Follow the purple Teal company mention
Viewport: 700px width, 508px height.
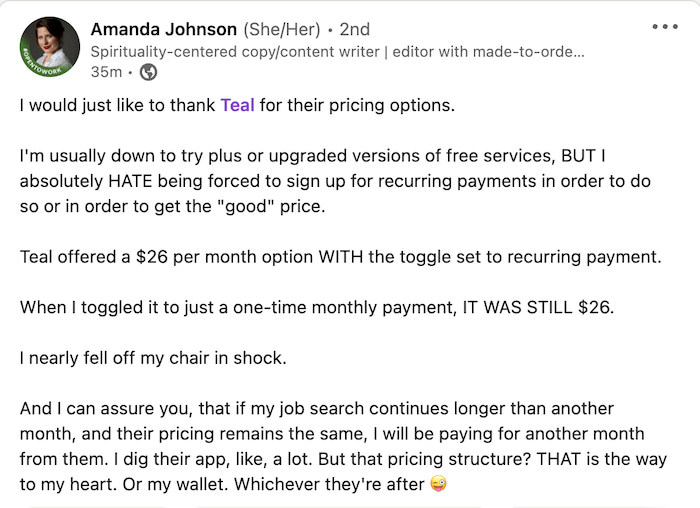pyautogui.click(x=238, y=105)
